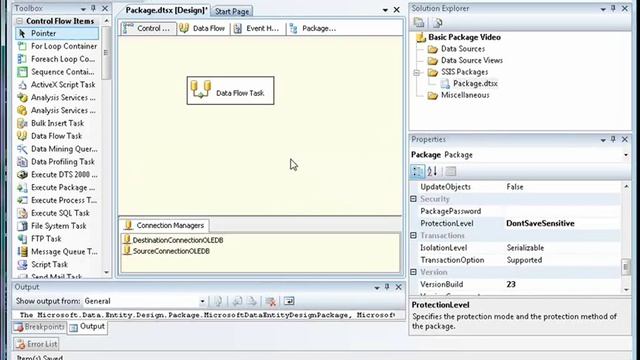Select the Message Queue Task item

[x=57, y=251]
